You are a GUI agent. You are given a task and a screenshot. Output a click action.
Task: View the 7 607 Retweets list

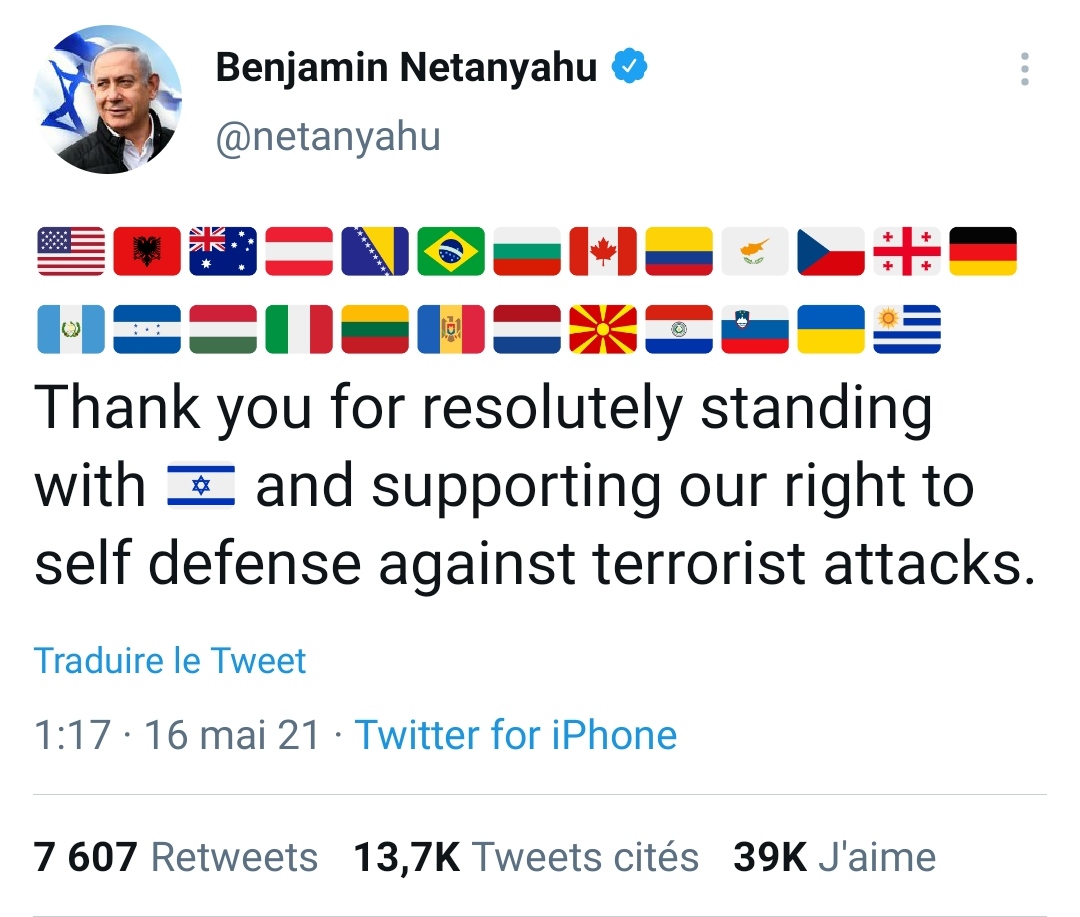[176, 857]
